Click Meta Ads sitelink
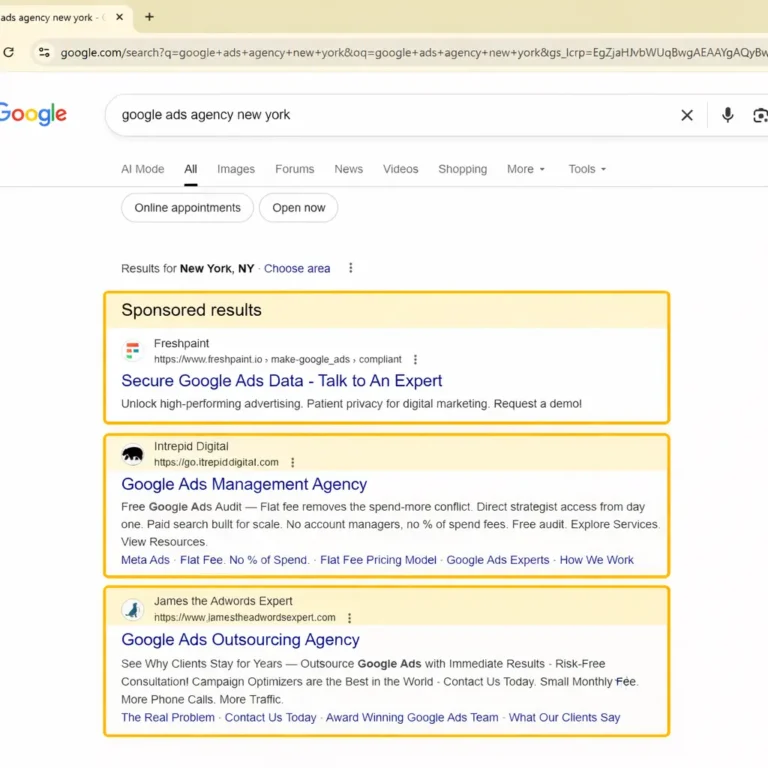This screenshot has height=768, width=768. click(x=145, y=560)
